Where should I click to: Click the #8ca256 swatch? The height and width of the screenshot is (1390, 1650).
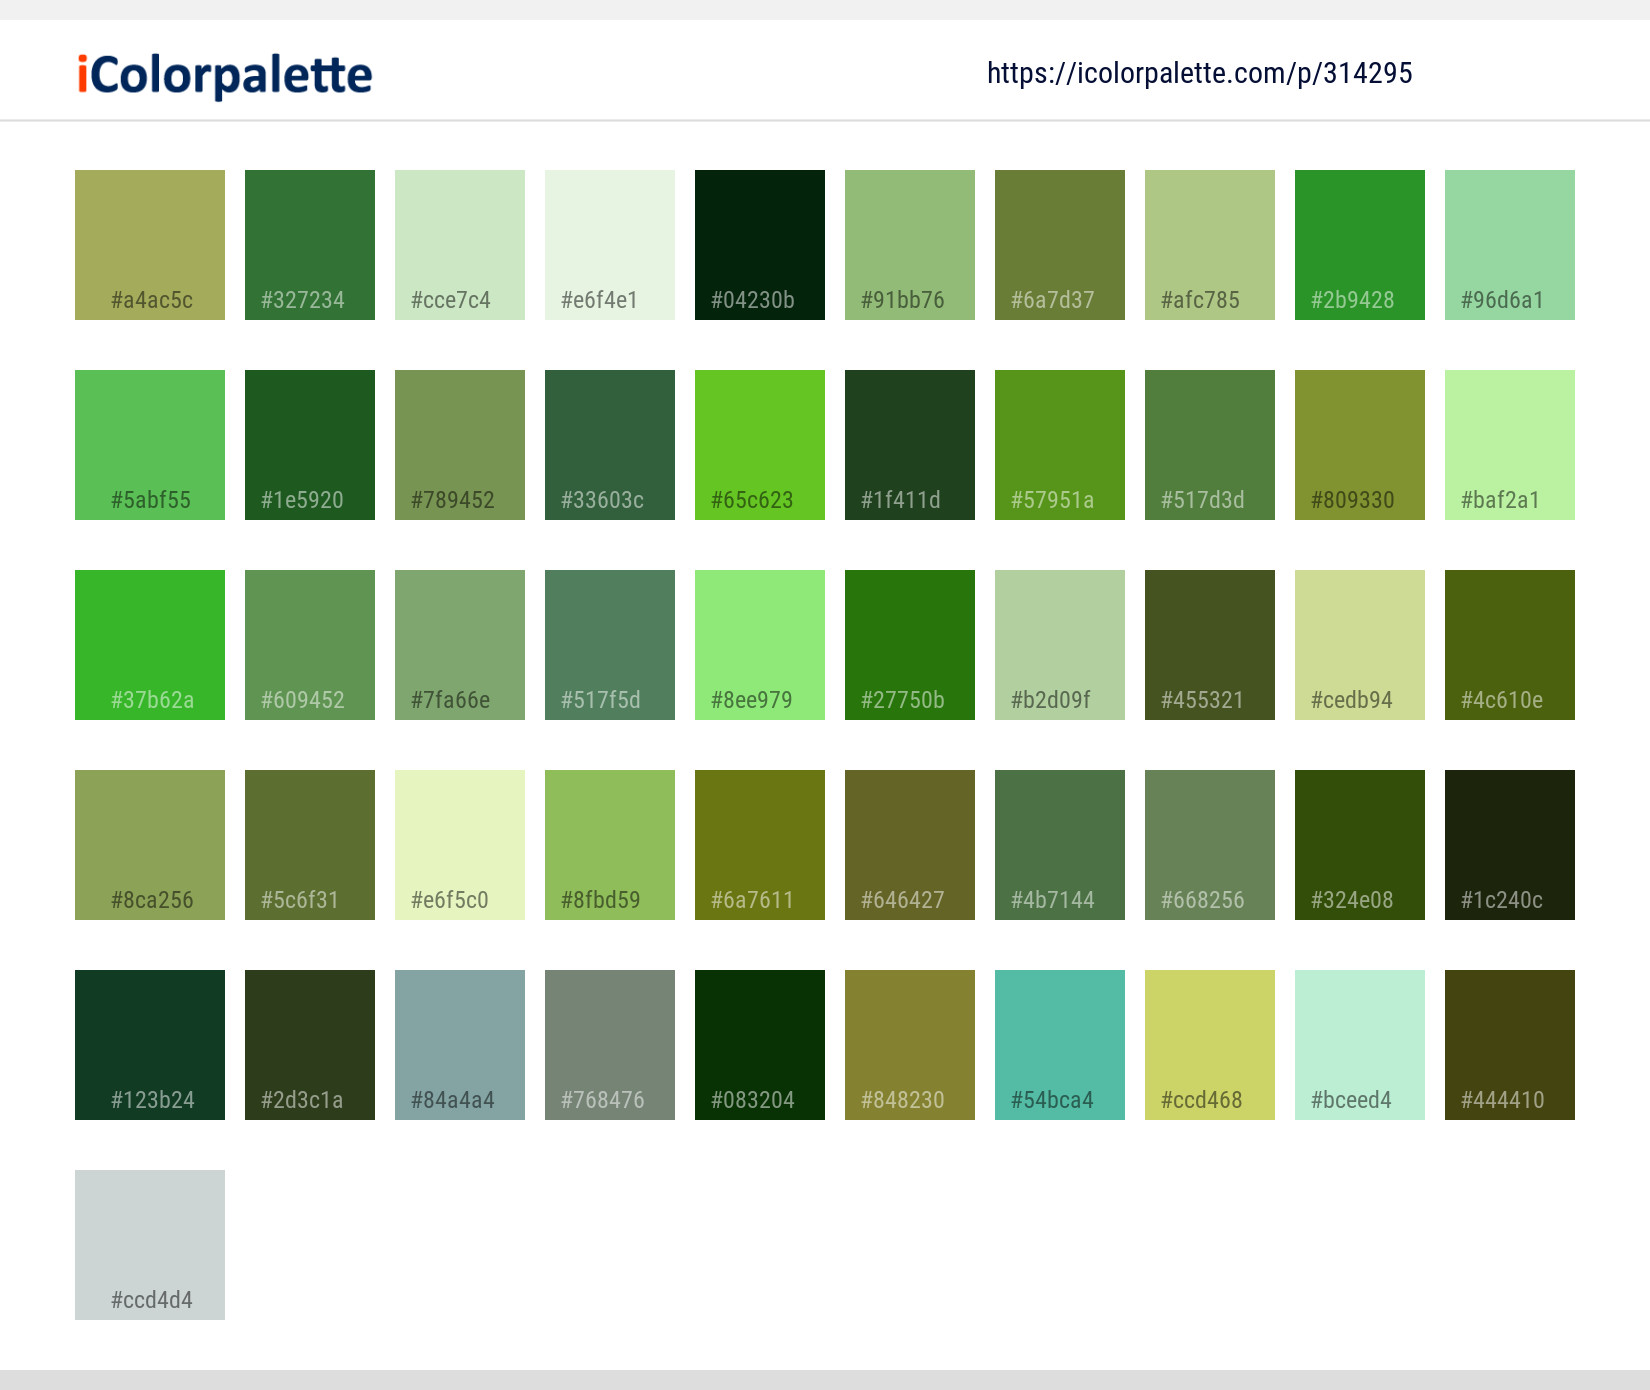(150, 845)
